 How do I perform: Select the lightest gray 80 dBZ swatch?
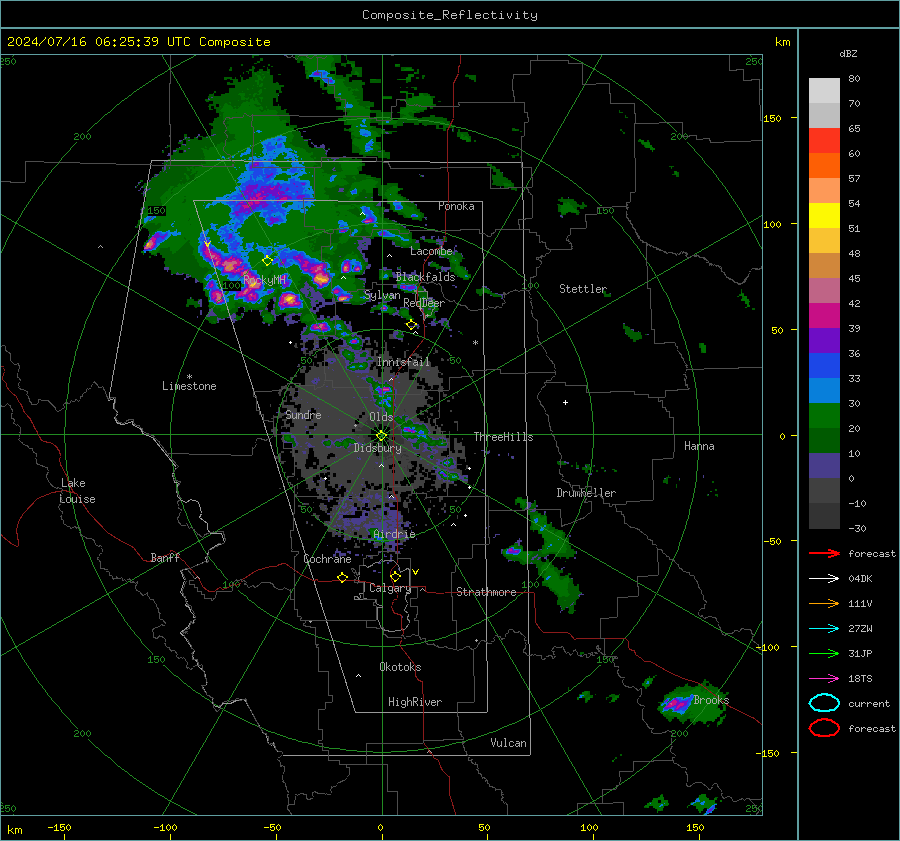click(824, 91)
